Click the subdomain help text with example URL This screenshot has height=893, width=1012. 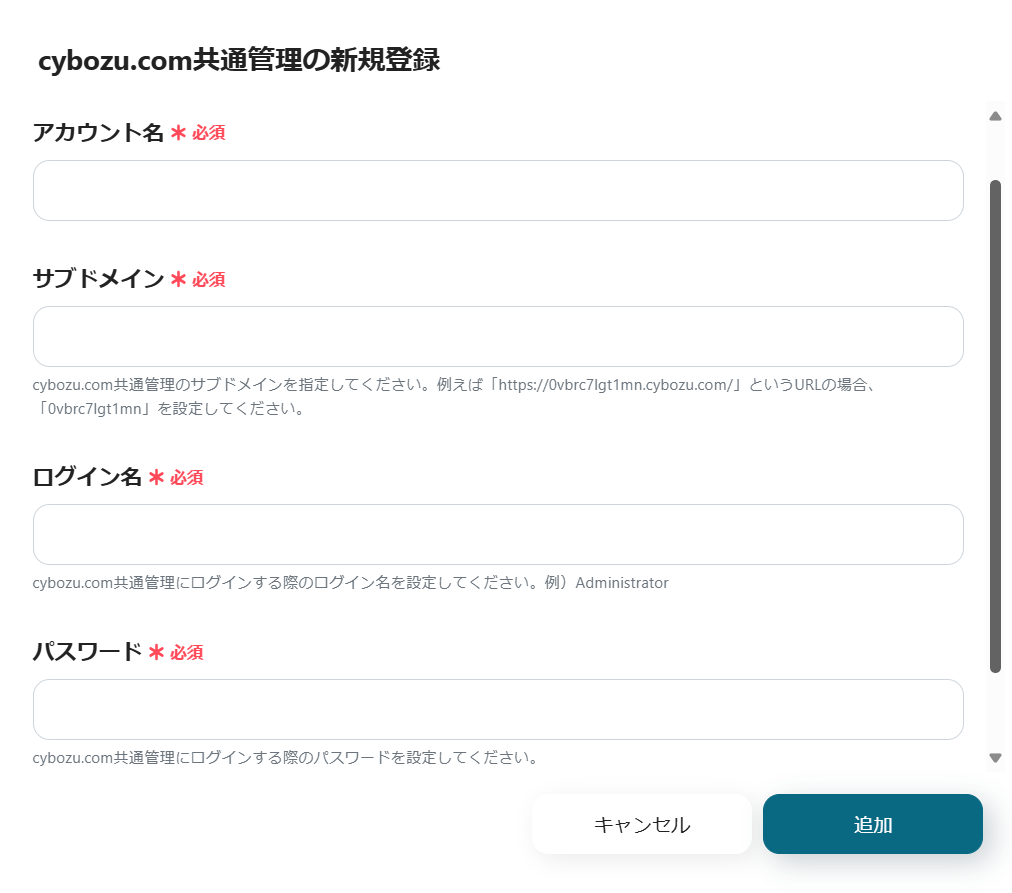(454, 396)
